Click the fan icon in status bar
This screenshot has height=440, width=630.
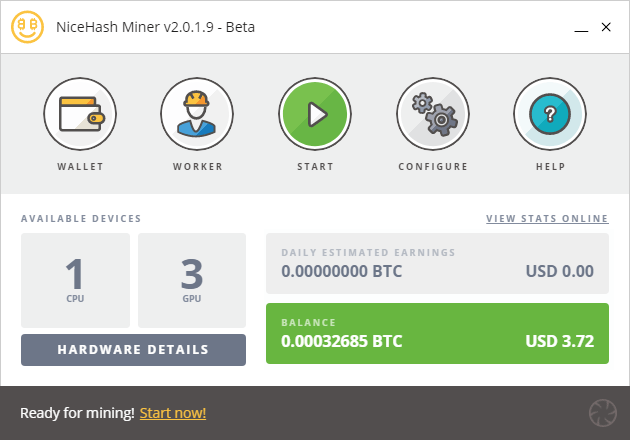pos(603,413)
